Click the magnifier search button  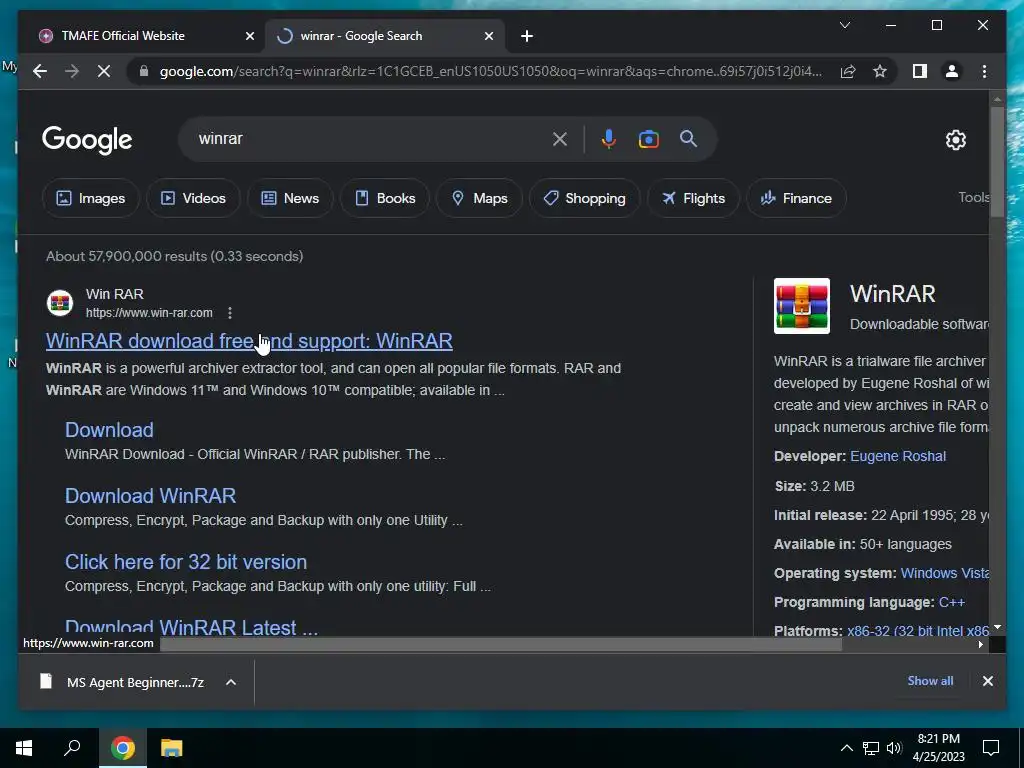pyautogui.click(x=688, y=139)
